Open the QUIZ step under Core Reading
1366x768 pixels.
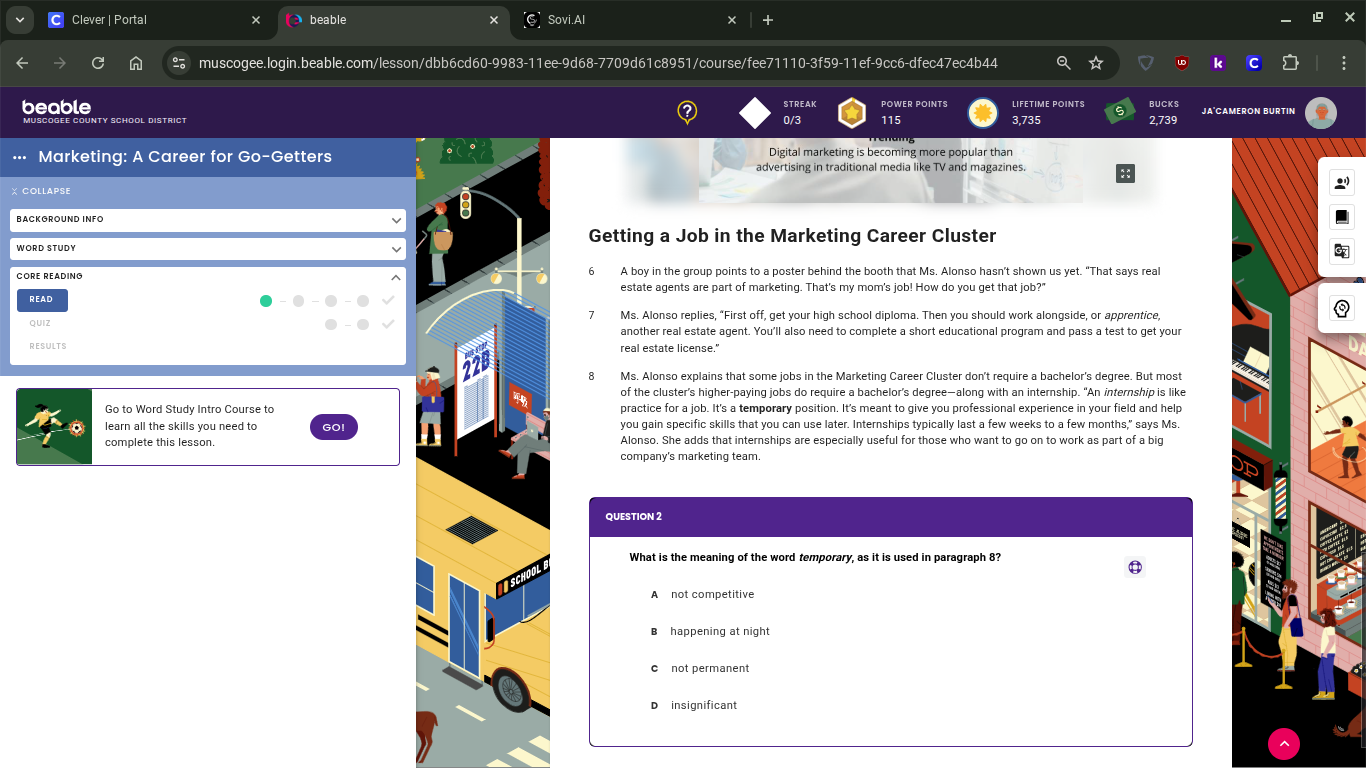click(x=40, y=322)
